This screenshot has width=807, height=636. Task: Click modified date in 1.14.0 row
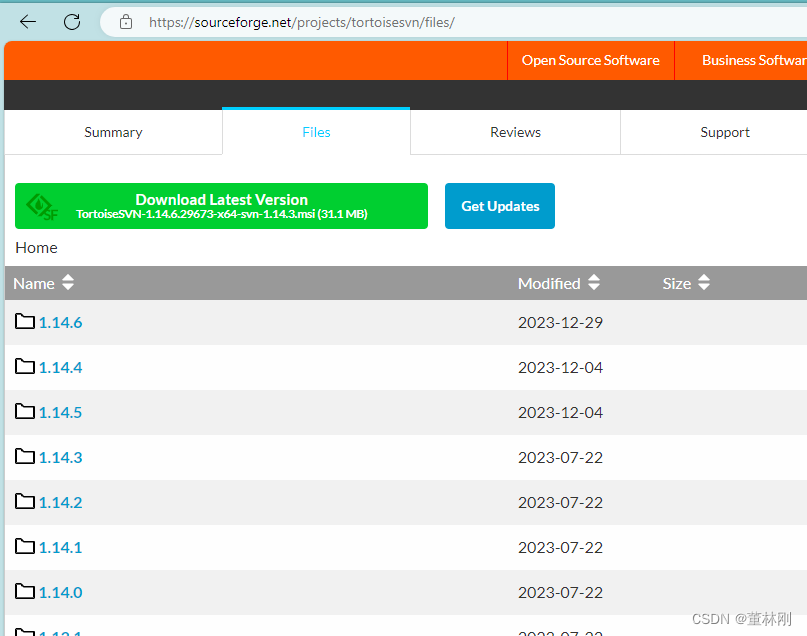tap(560, 593)
